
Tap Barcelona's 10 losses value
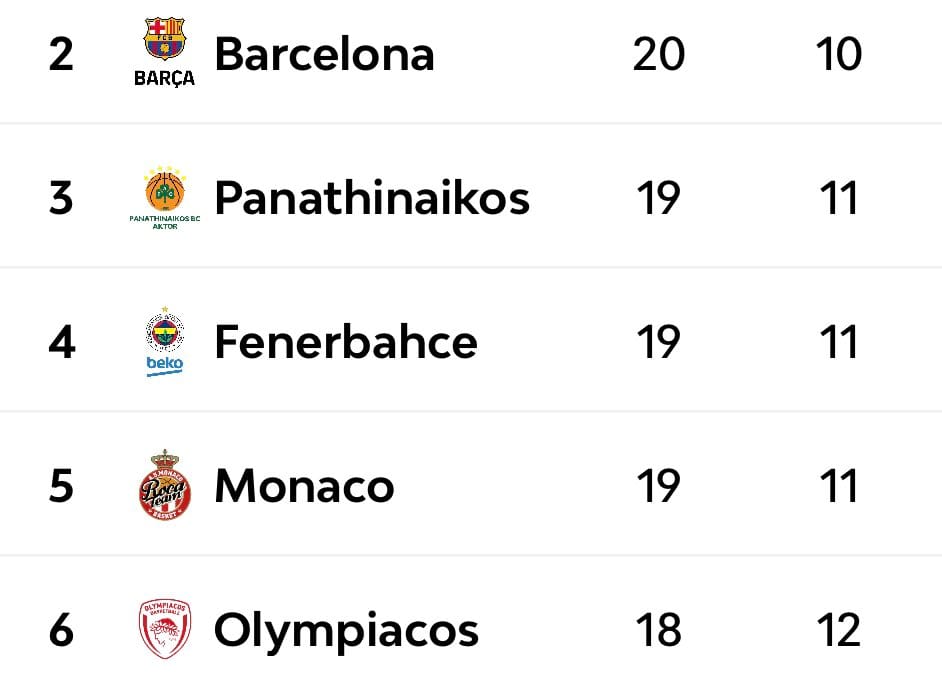[x=839, y=54]
